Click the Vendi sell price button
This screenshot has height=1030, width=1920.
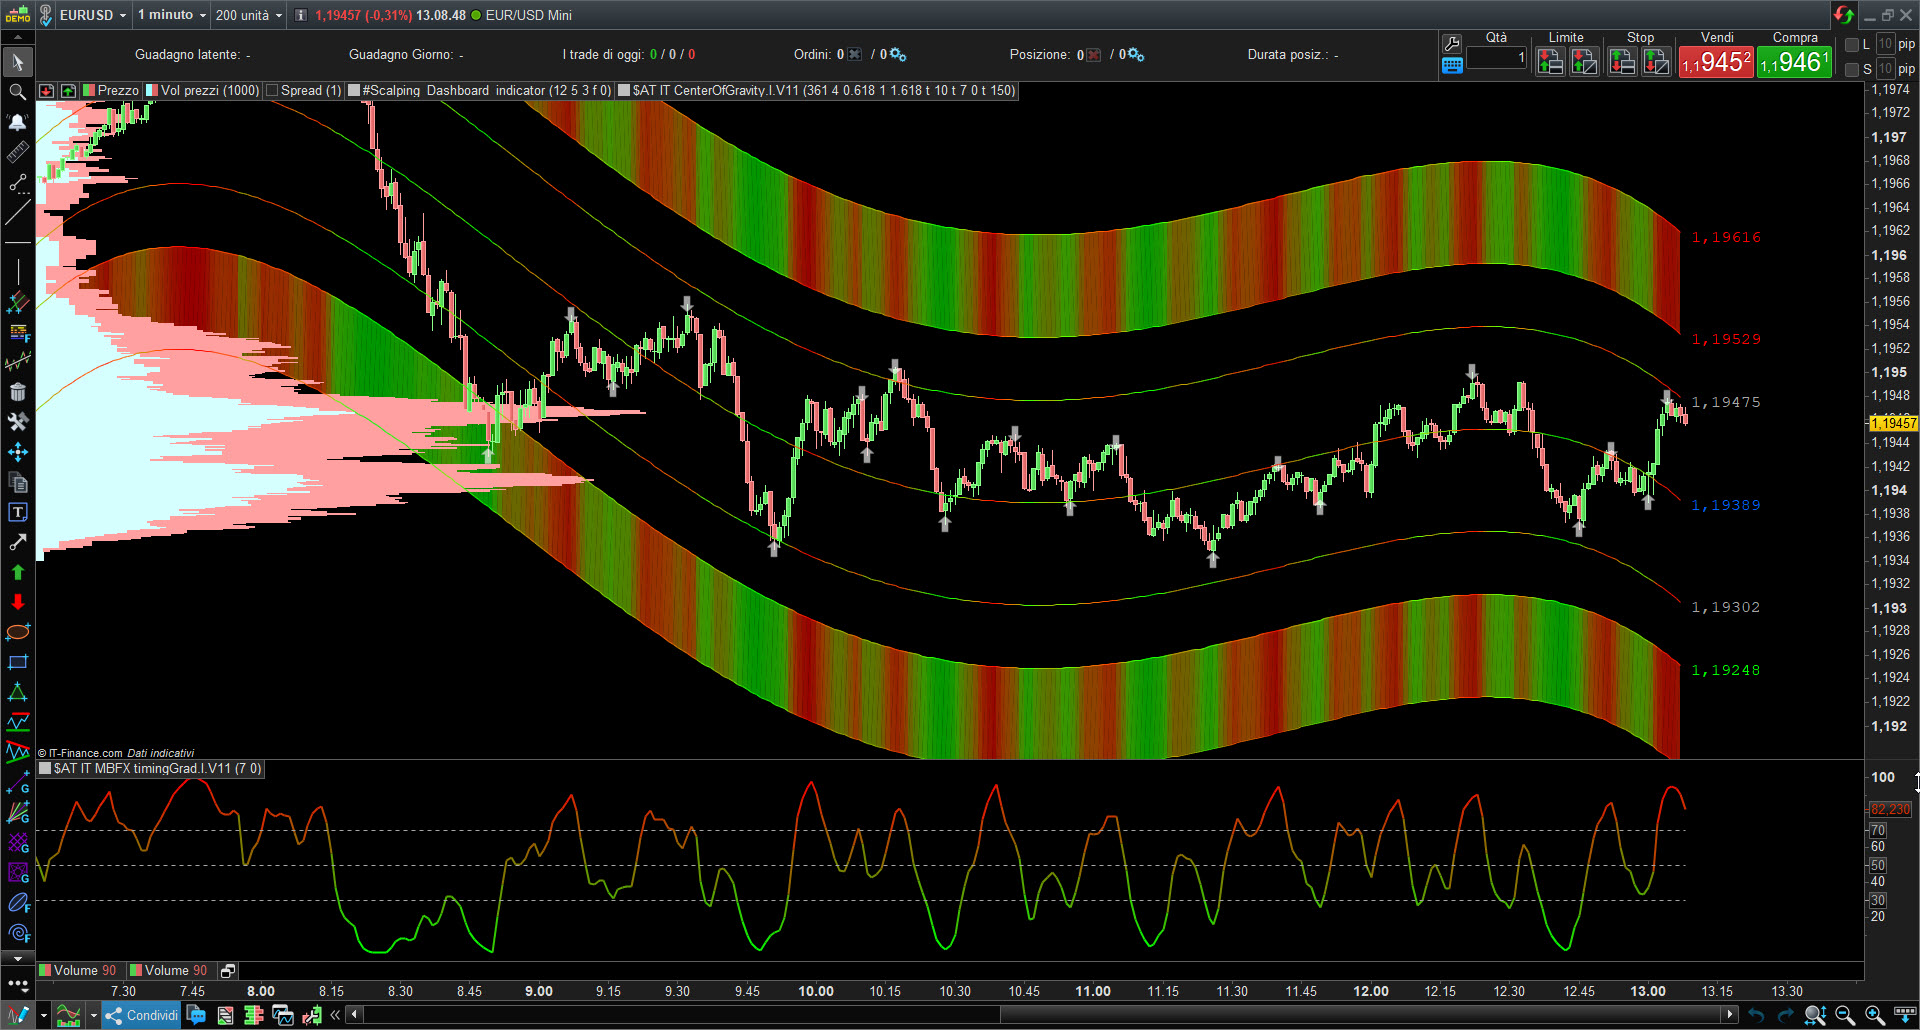pos(1716,62)
